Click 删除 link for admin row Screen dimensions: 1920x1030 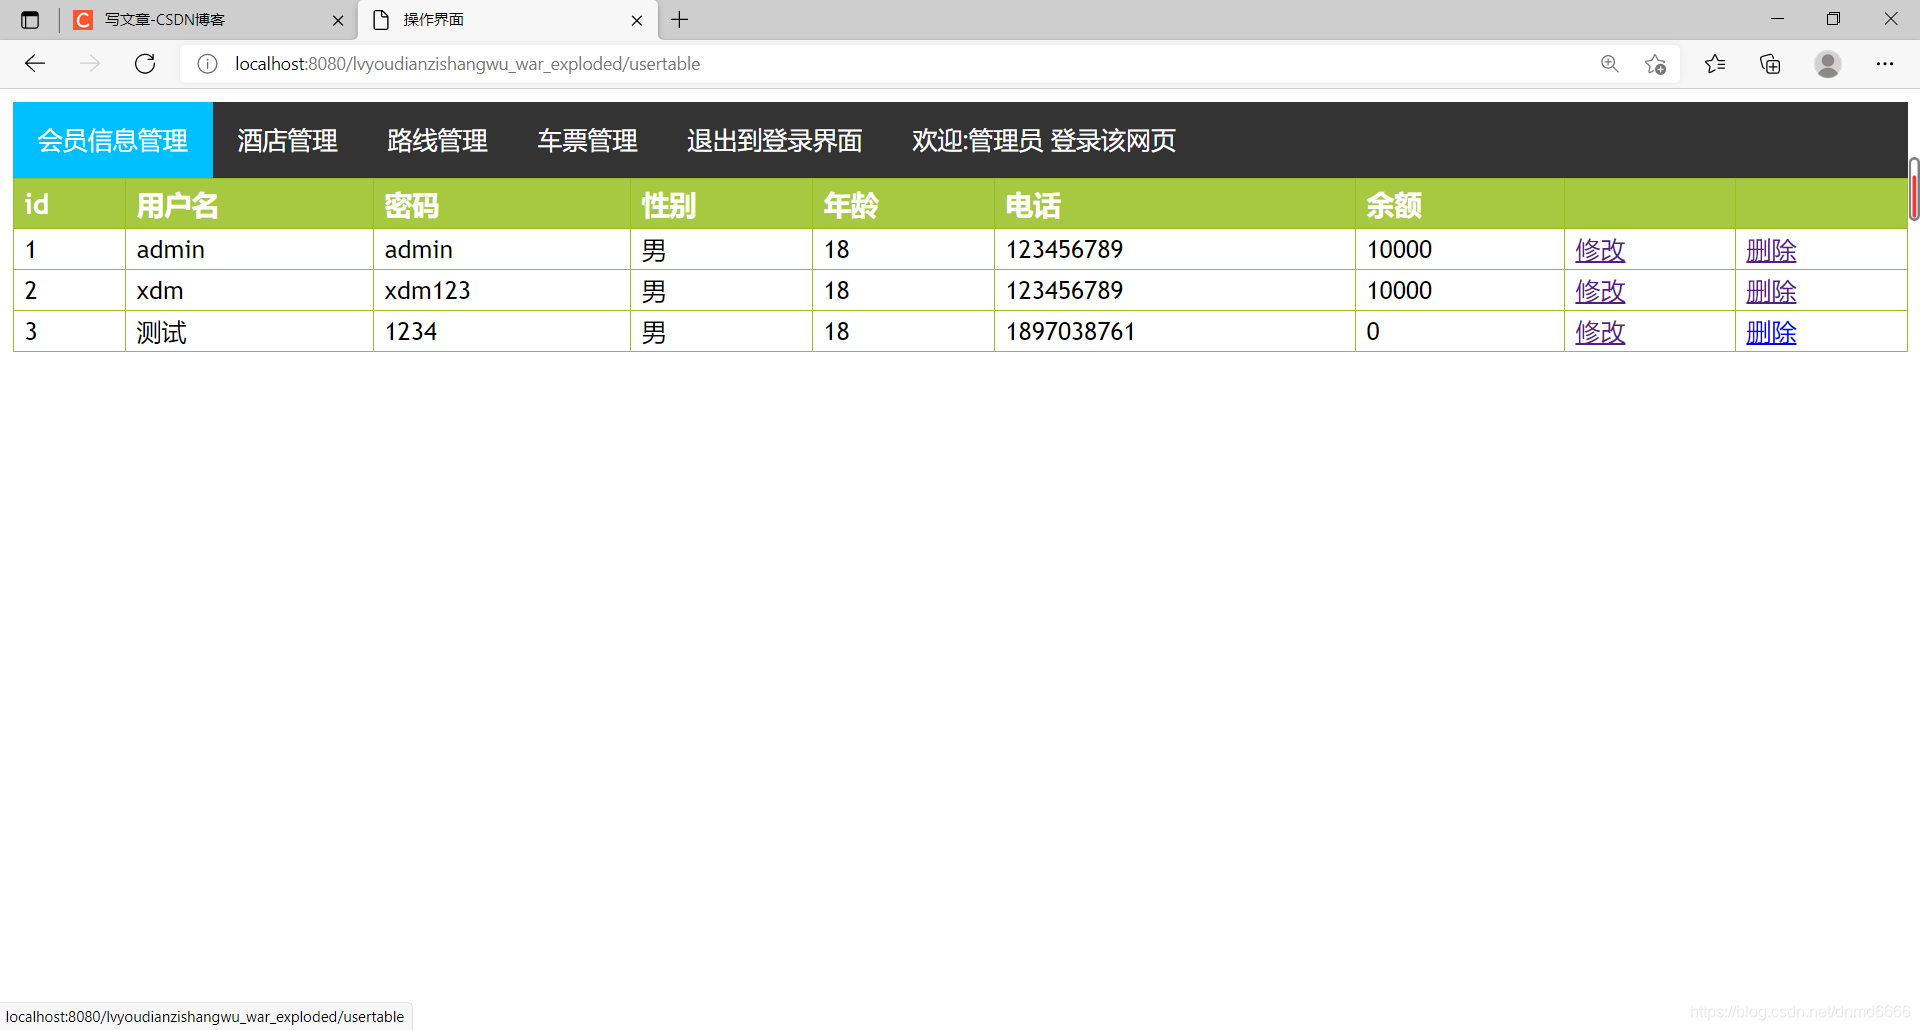click(1771, 250)
